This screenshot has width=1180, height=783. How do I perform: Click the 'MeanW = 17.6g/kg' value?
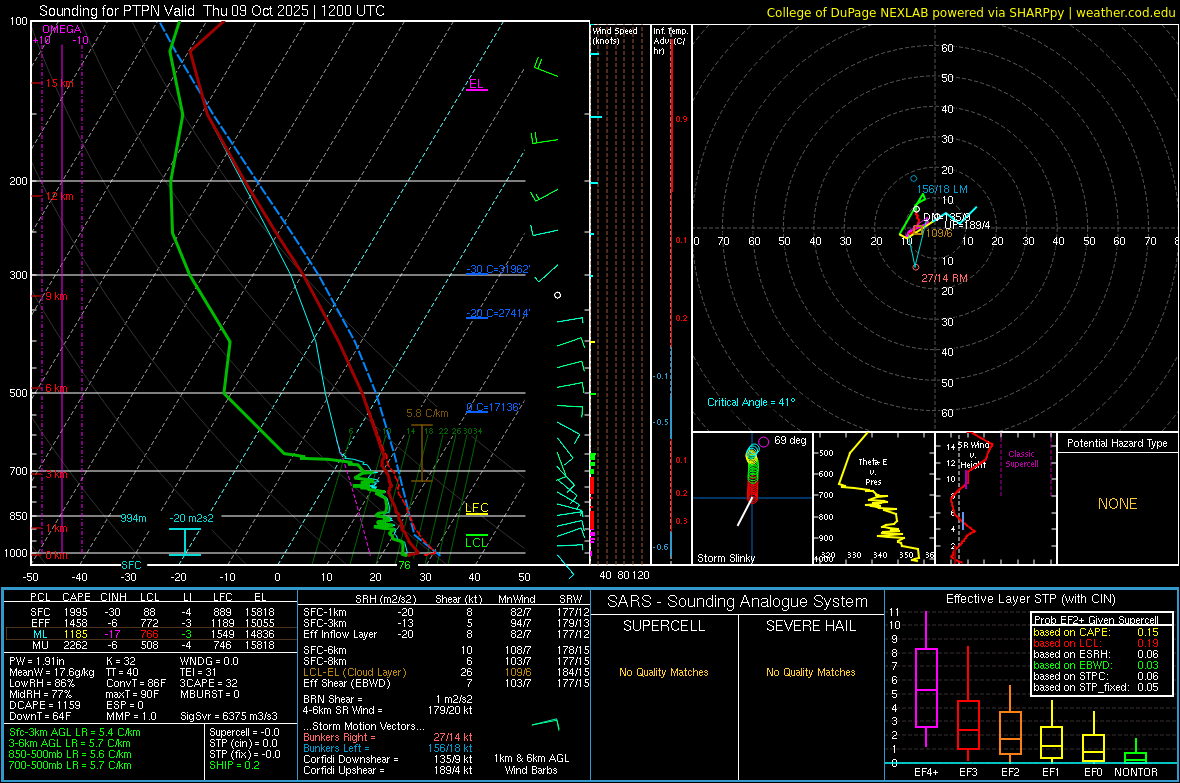[52, 672]
